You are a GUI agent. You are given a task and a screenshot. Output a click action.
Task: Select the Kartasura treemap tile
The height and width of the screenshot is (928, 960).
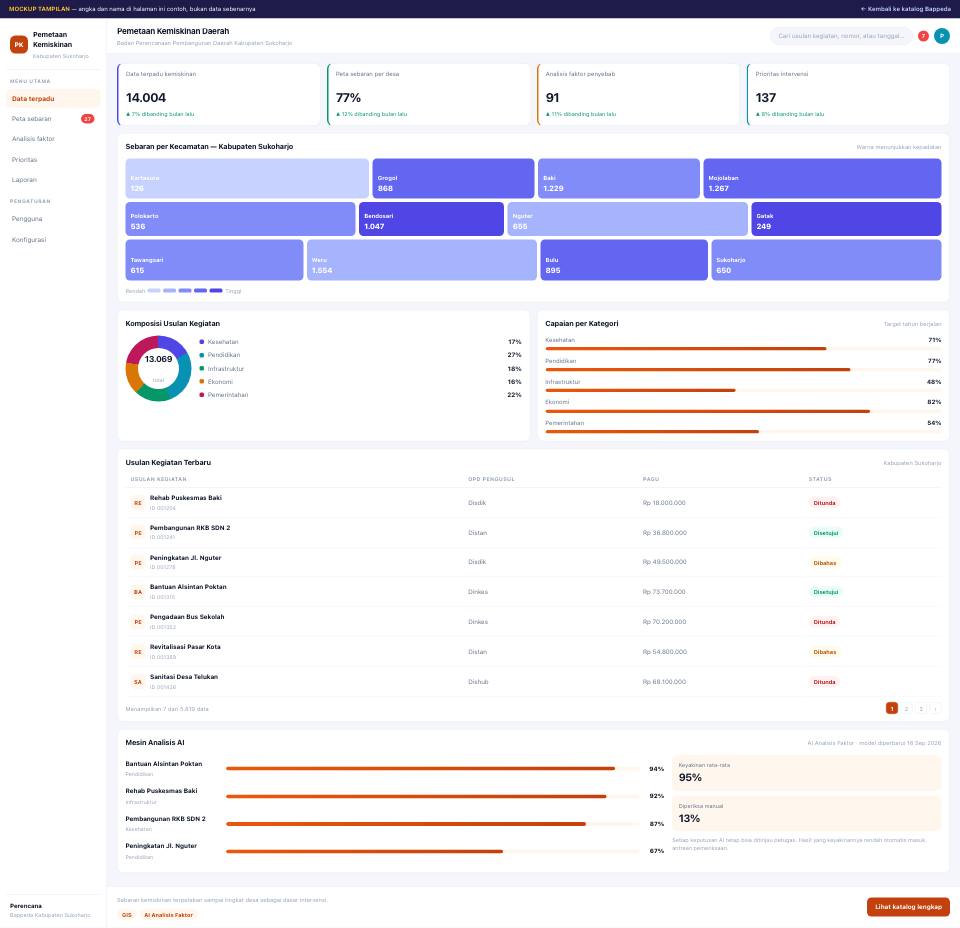point(247,178)
